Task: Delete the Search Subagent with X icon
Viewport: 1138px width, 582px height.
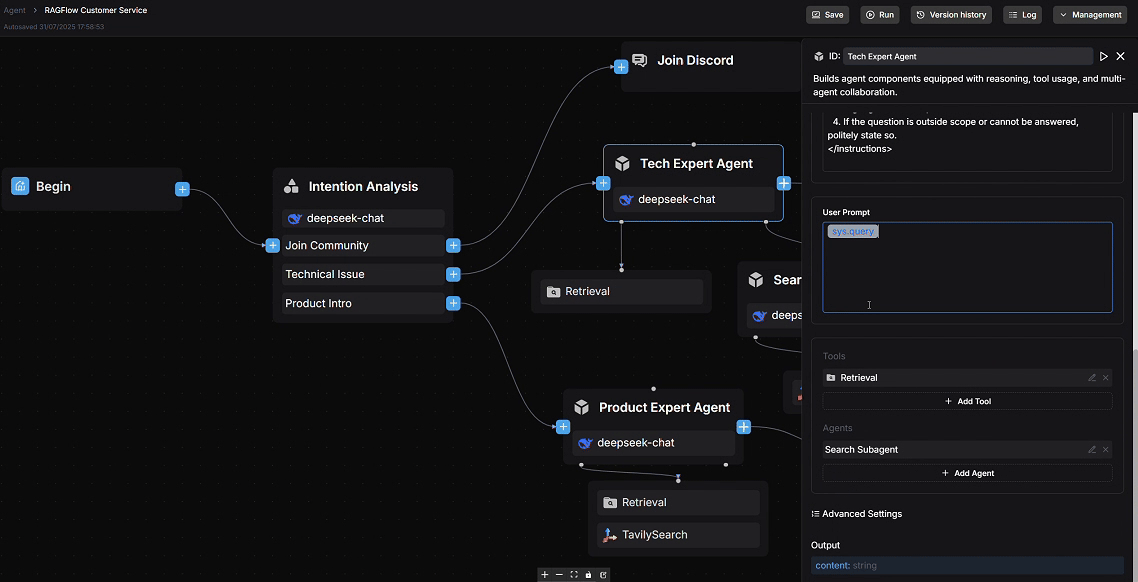Action: pos(1105,449)
